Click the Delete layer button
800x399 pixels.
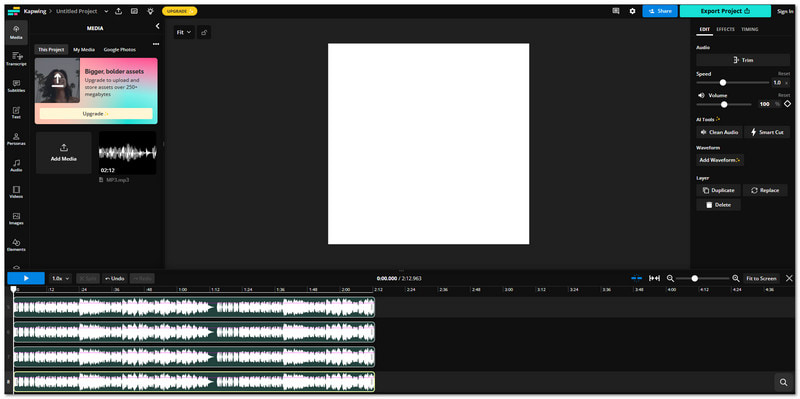tap(718, 205)
